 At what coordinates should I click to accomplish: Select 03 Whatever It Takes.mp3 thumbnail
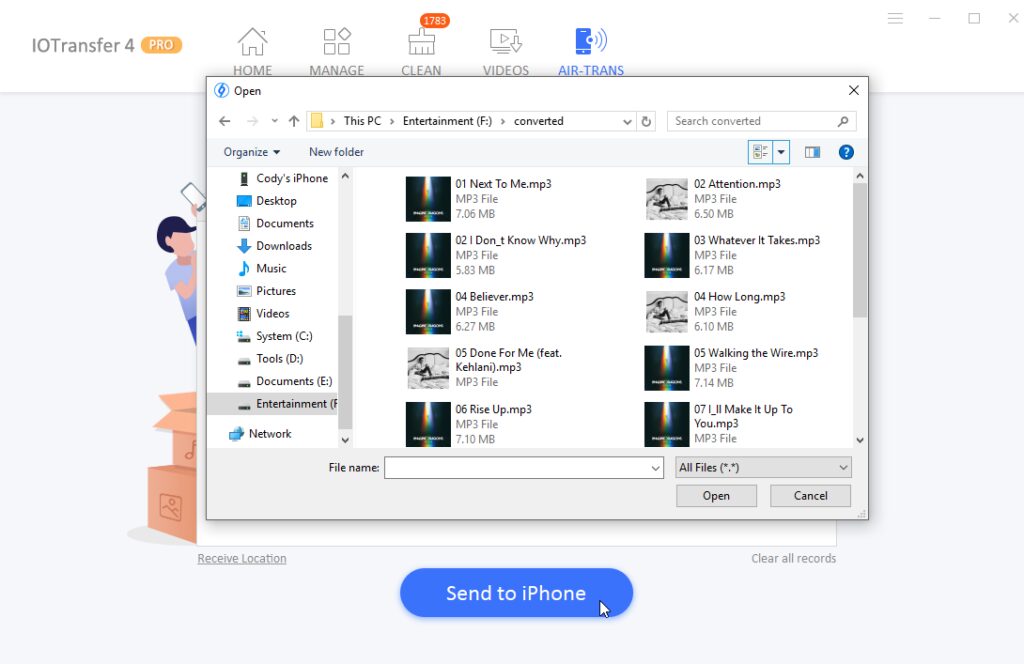667,255
